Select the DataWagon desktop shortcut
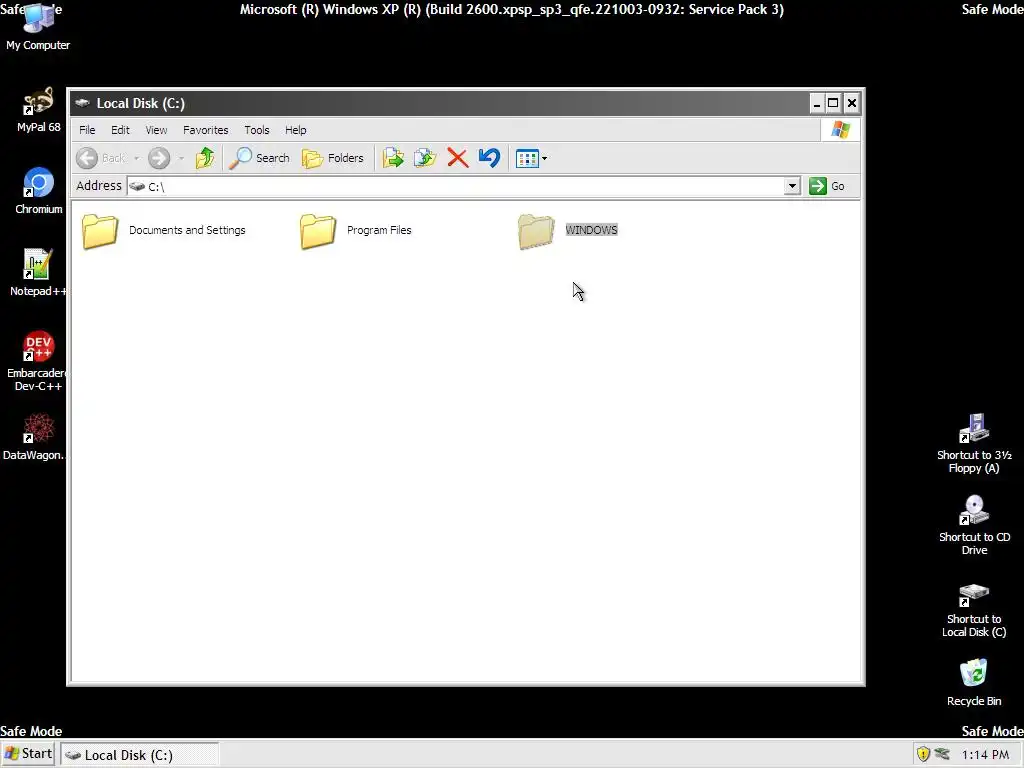 [x=35, y=437]
